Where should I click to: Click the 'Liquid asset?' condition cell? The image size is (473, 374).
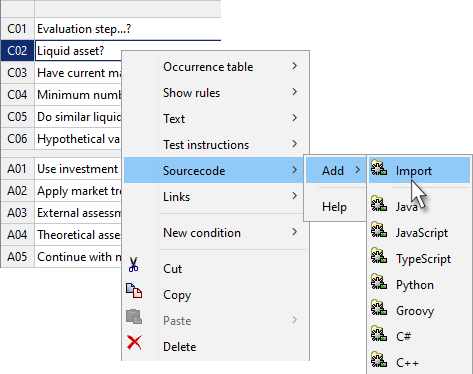(x=78, y=51)
